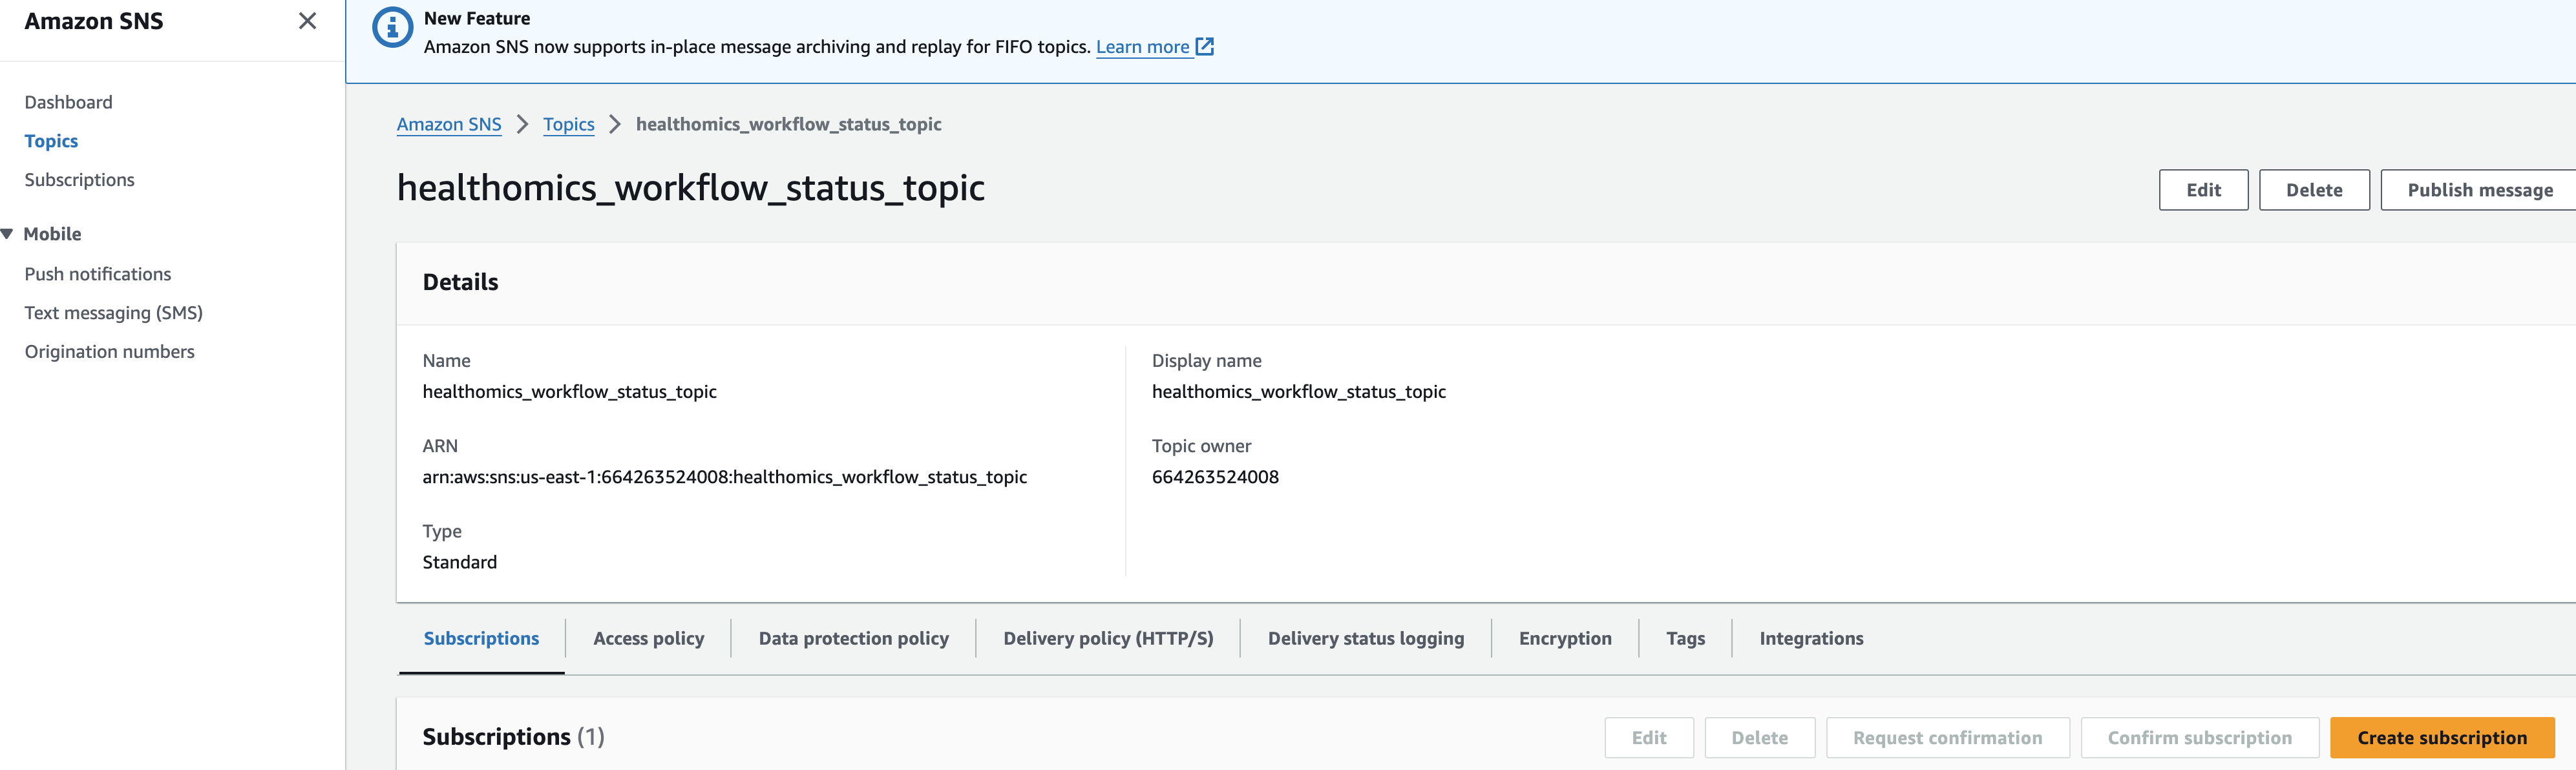Click Topics breadcrumb link
The height and width of the screenshot is (770, 2576).
[x=569, y=124]
